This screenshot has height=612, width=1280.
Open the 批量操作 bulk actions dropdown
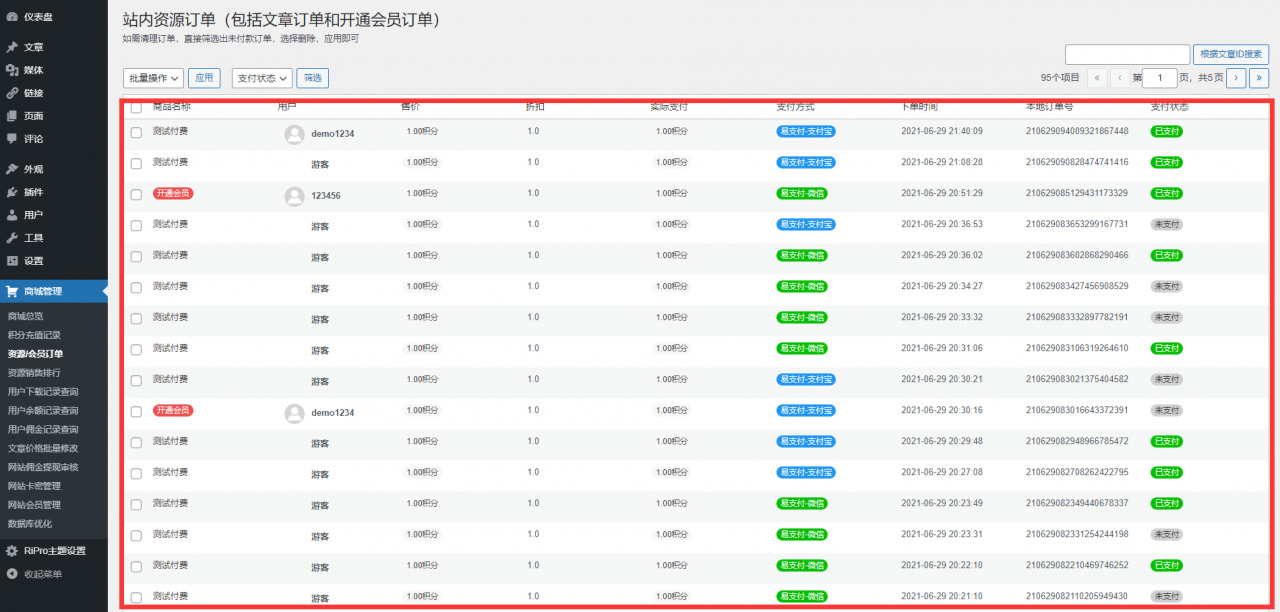pos(154,78)
